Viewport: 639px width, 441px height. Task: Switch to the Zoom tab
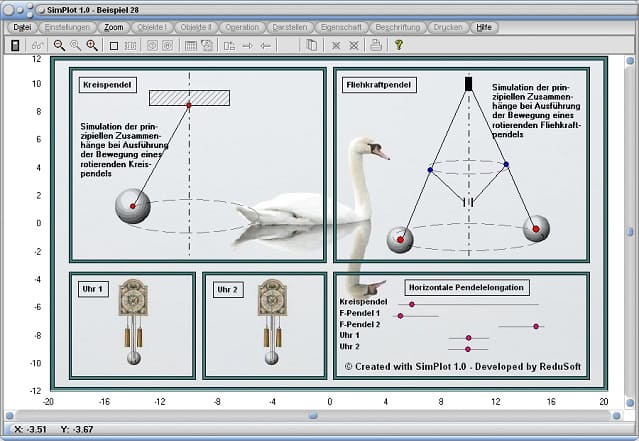pos(114,27)
